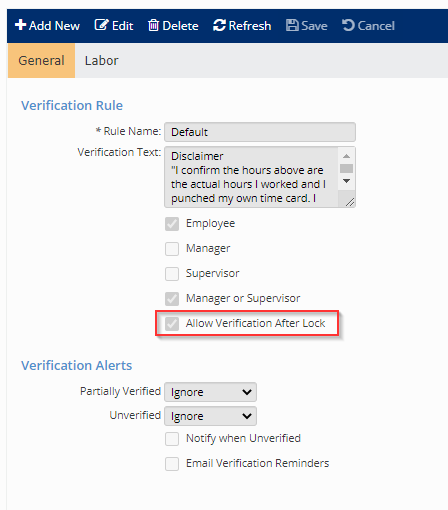Click up arrow in Verification Text scrollbar
The width and height of the screenshot is (448, 510).
(x=346, y=156)
